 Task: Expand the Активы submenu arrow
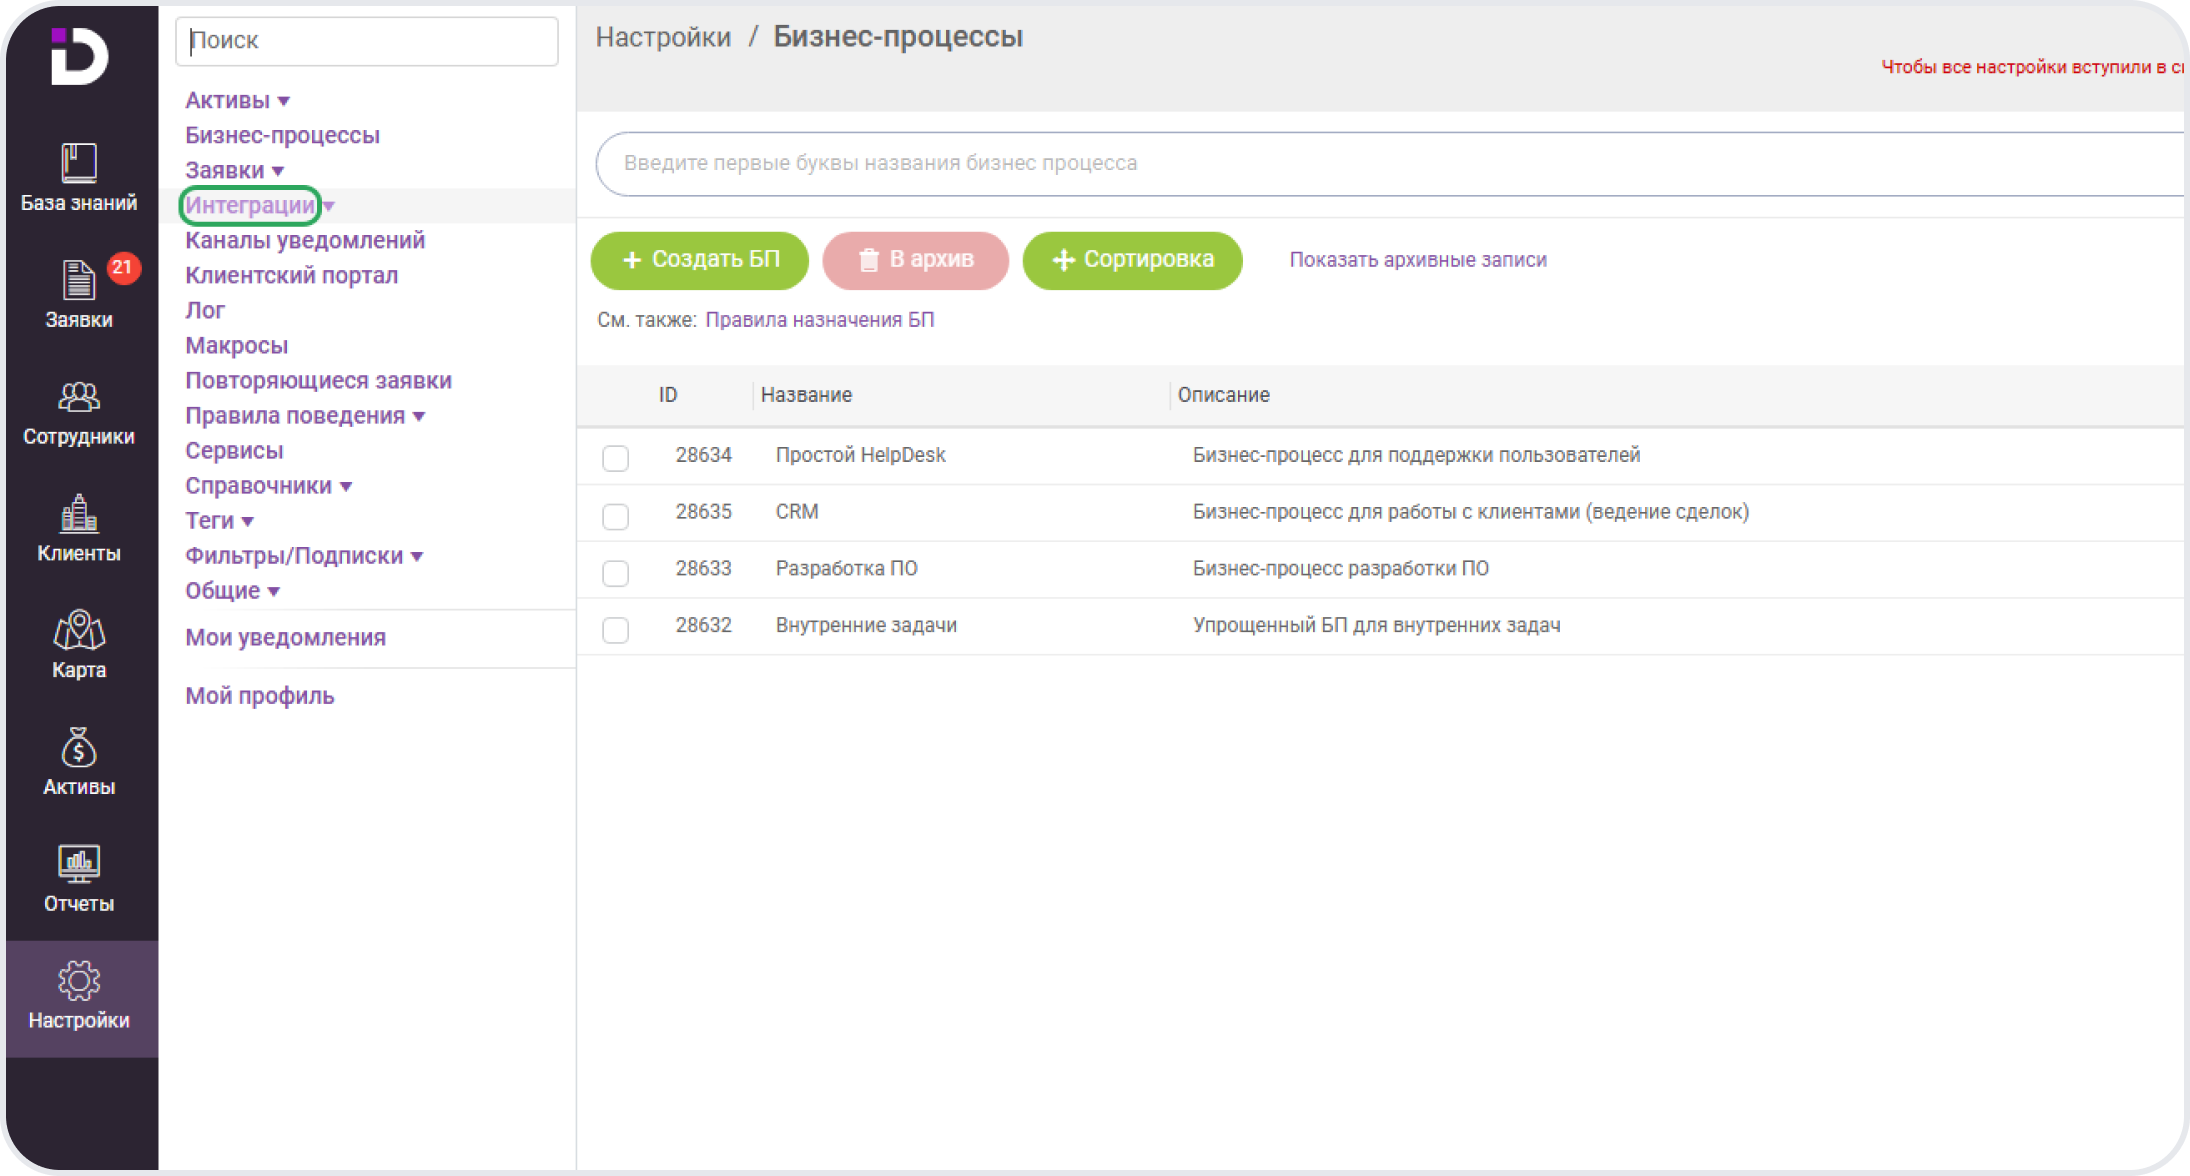point(284,101)
